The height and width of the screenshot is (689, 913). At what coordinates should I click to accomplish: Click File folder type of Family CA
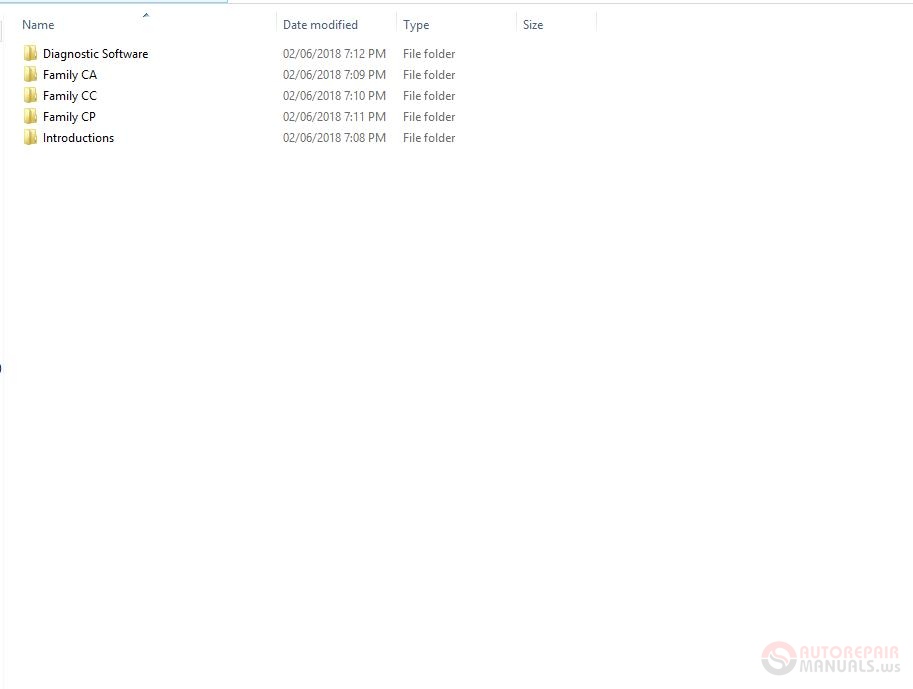(429, 75)
